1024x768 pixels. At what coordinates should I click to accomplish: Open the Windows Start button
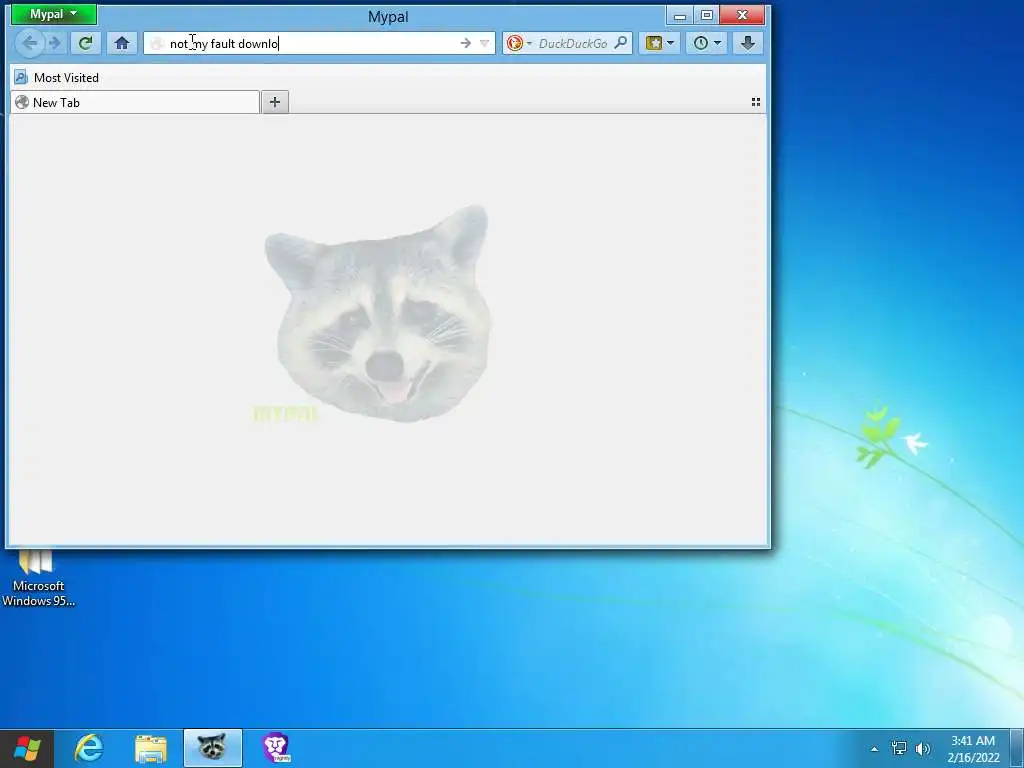pyautogui.click(x=27, y=748)
